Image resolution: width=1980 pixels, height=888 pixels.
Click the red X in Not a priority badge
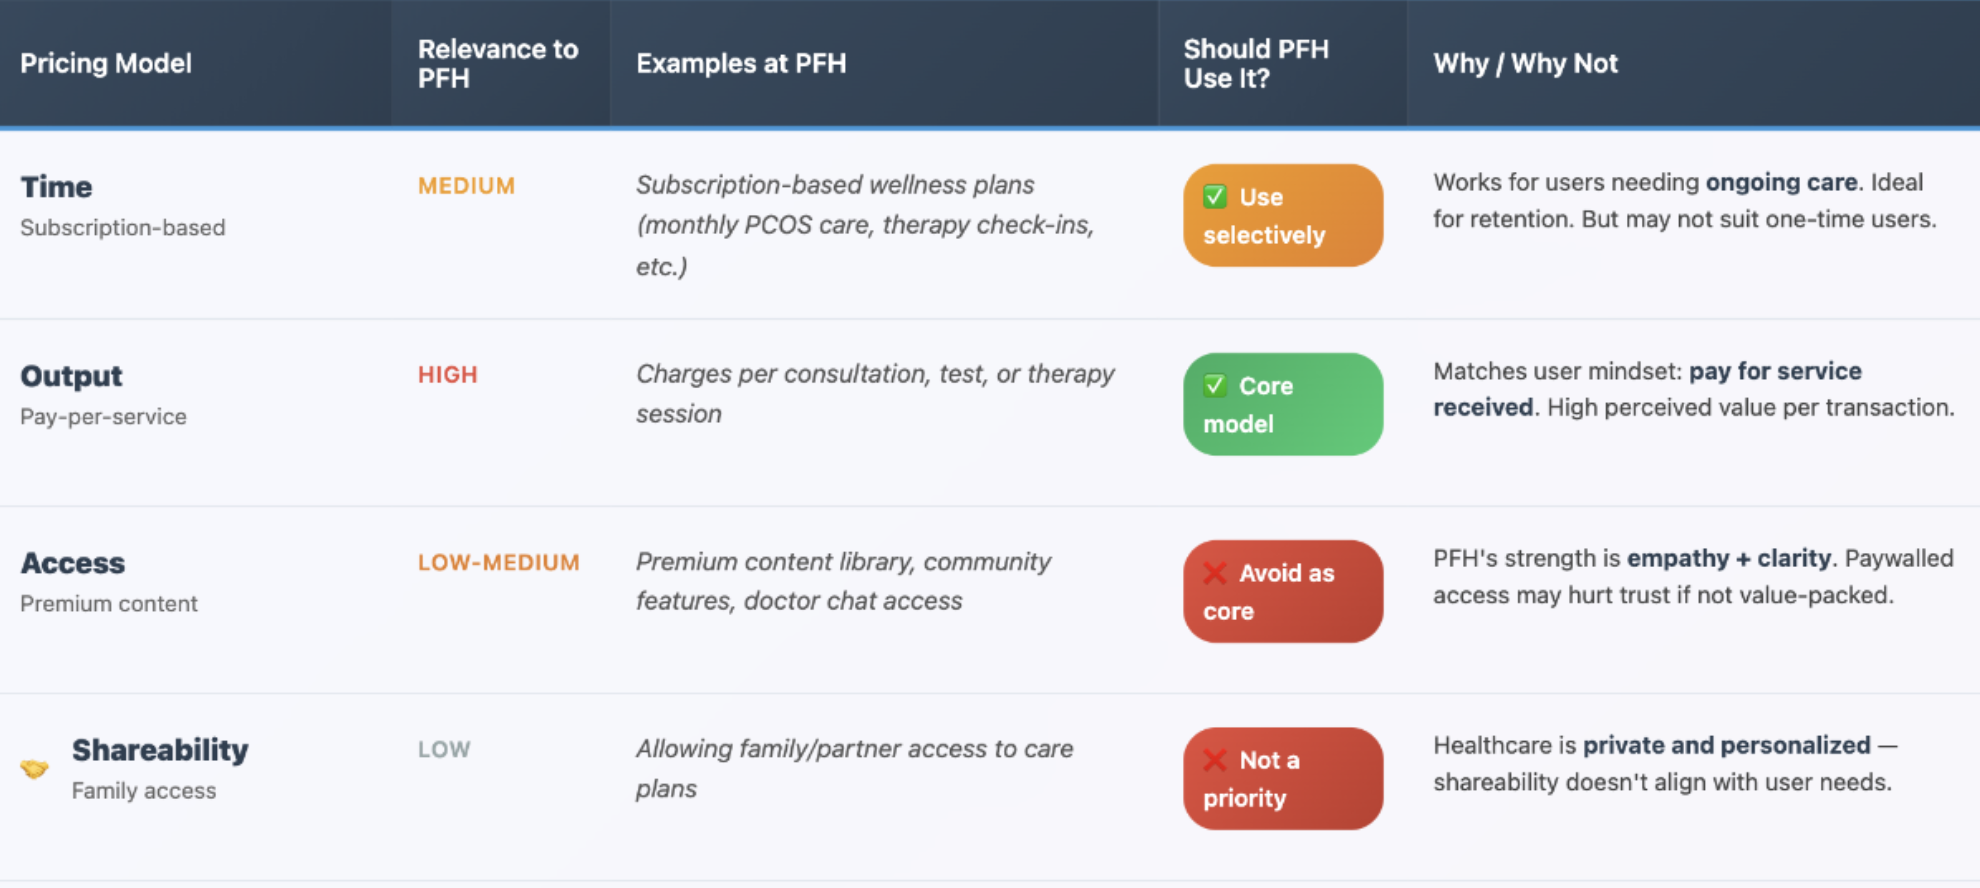pos(1215,760)
